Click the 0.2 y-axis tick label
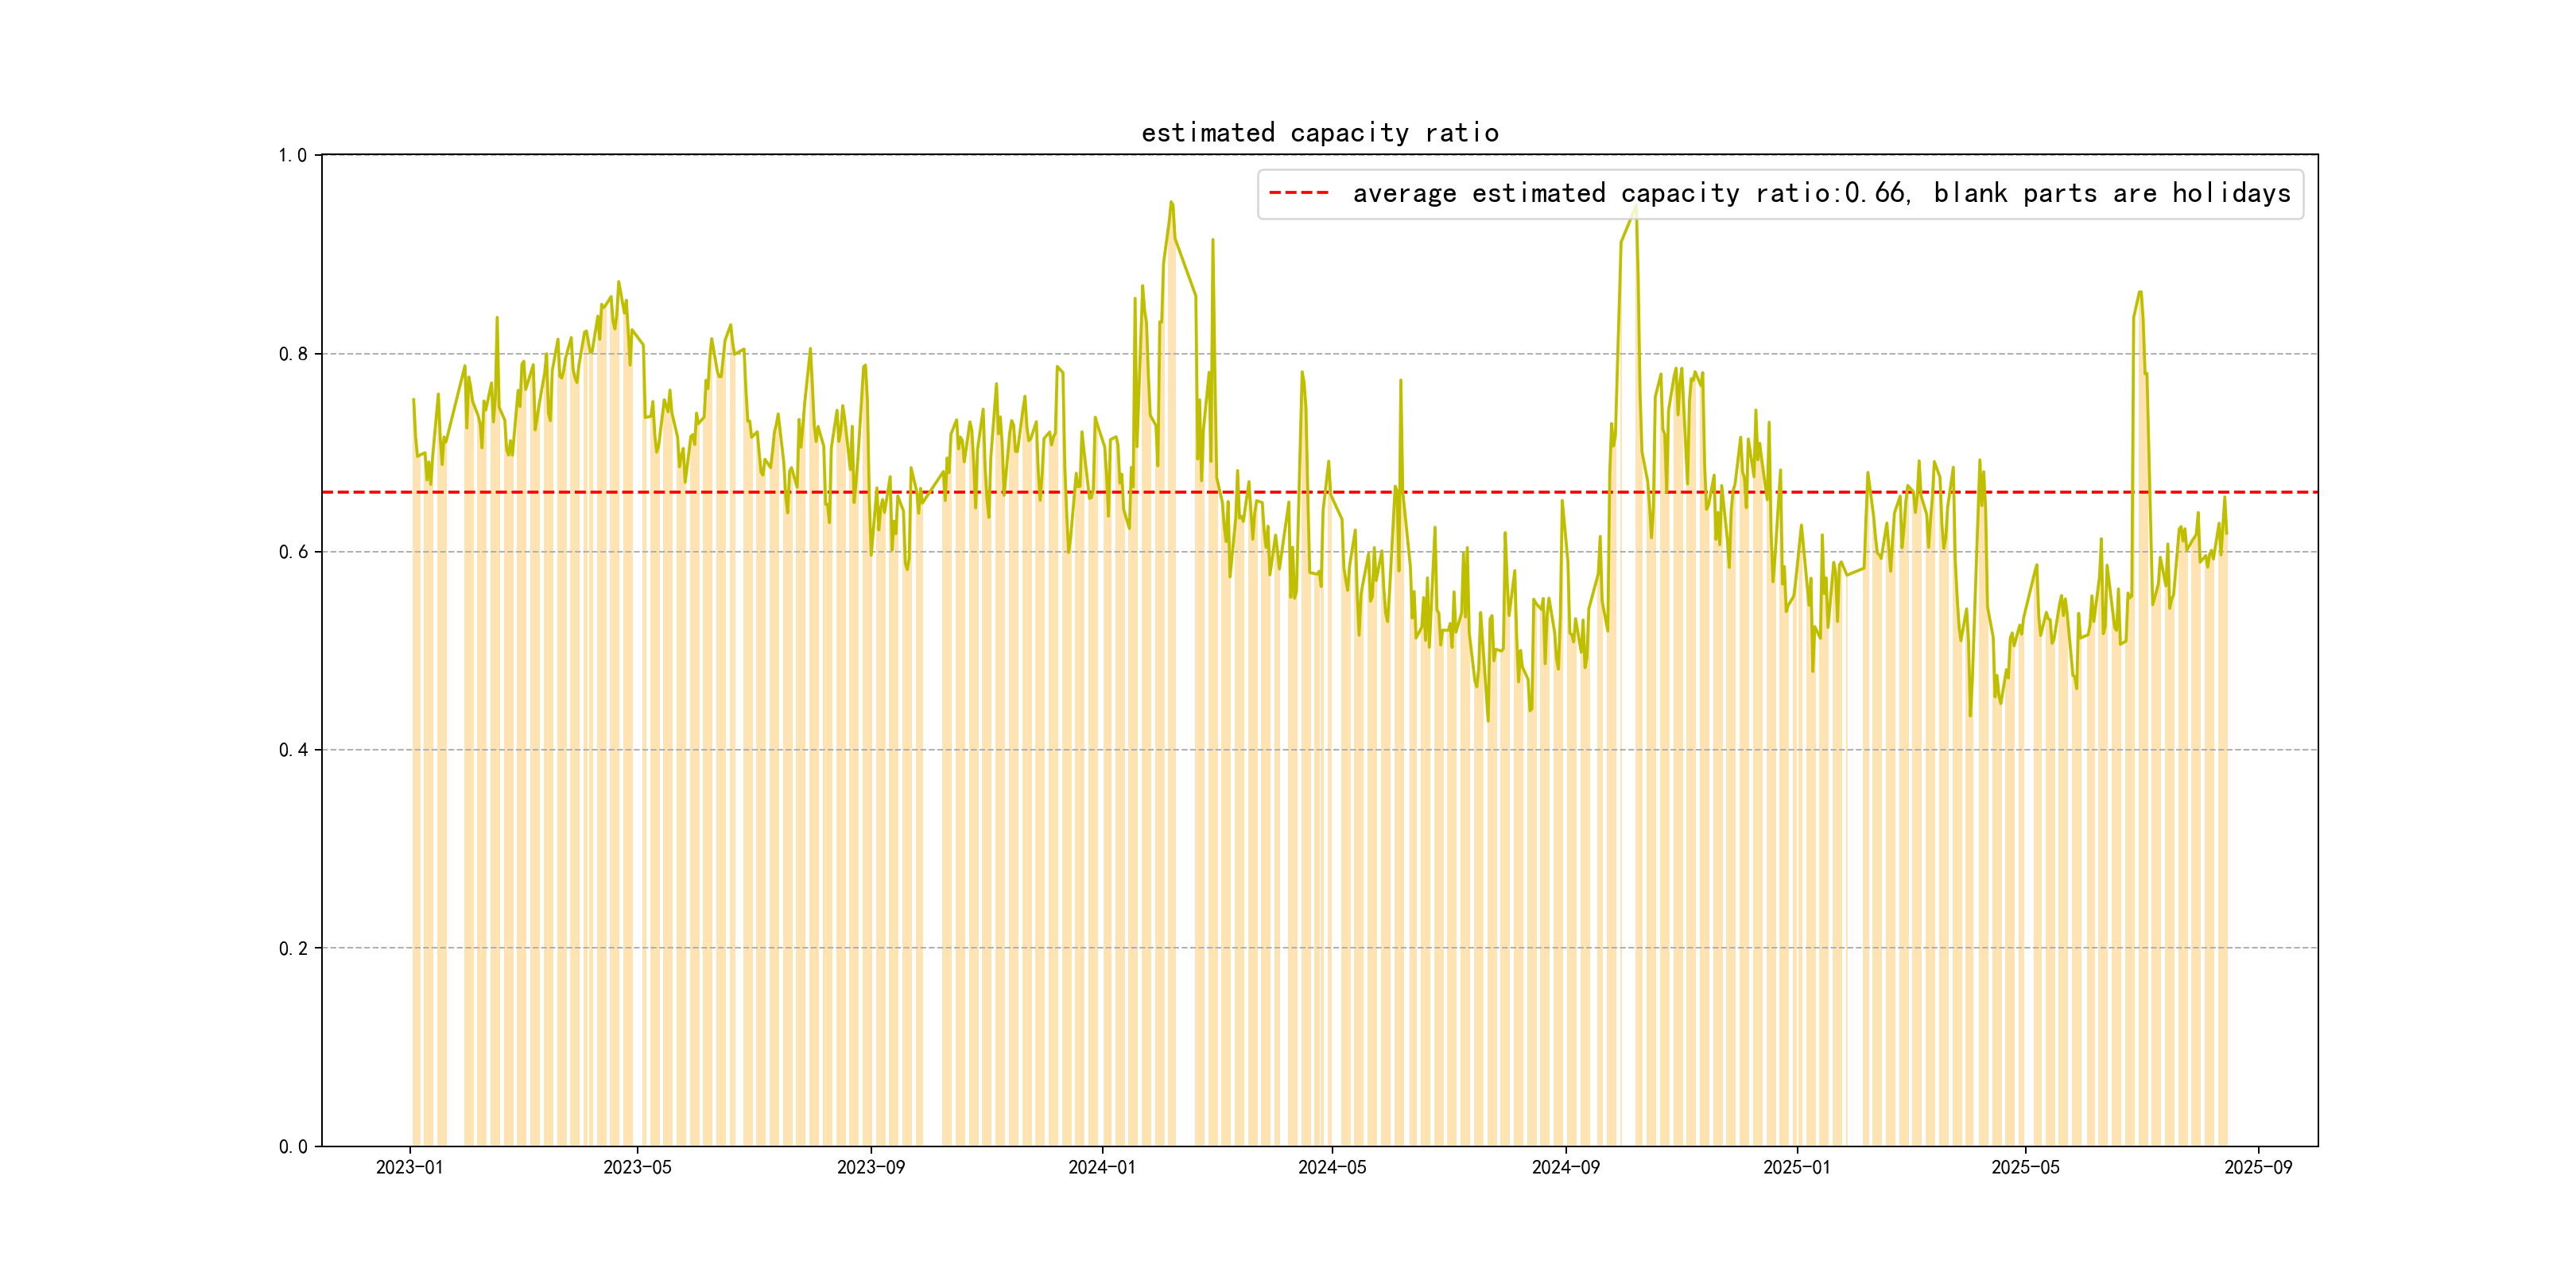 click(292, 948)
